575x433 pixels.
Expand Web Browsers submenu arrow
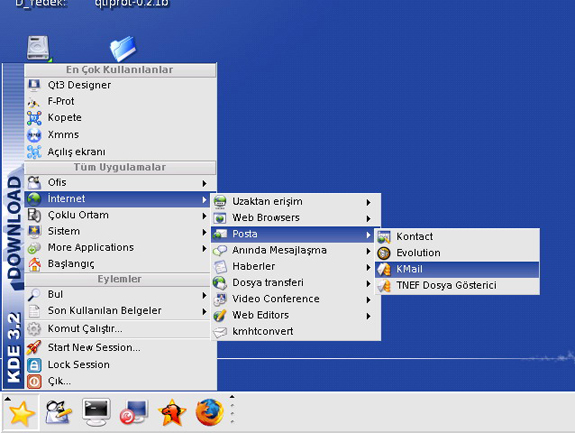(x=368, y=218)
